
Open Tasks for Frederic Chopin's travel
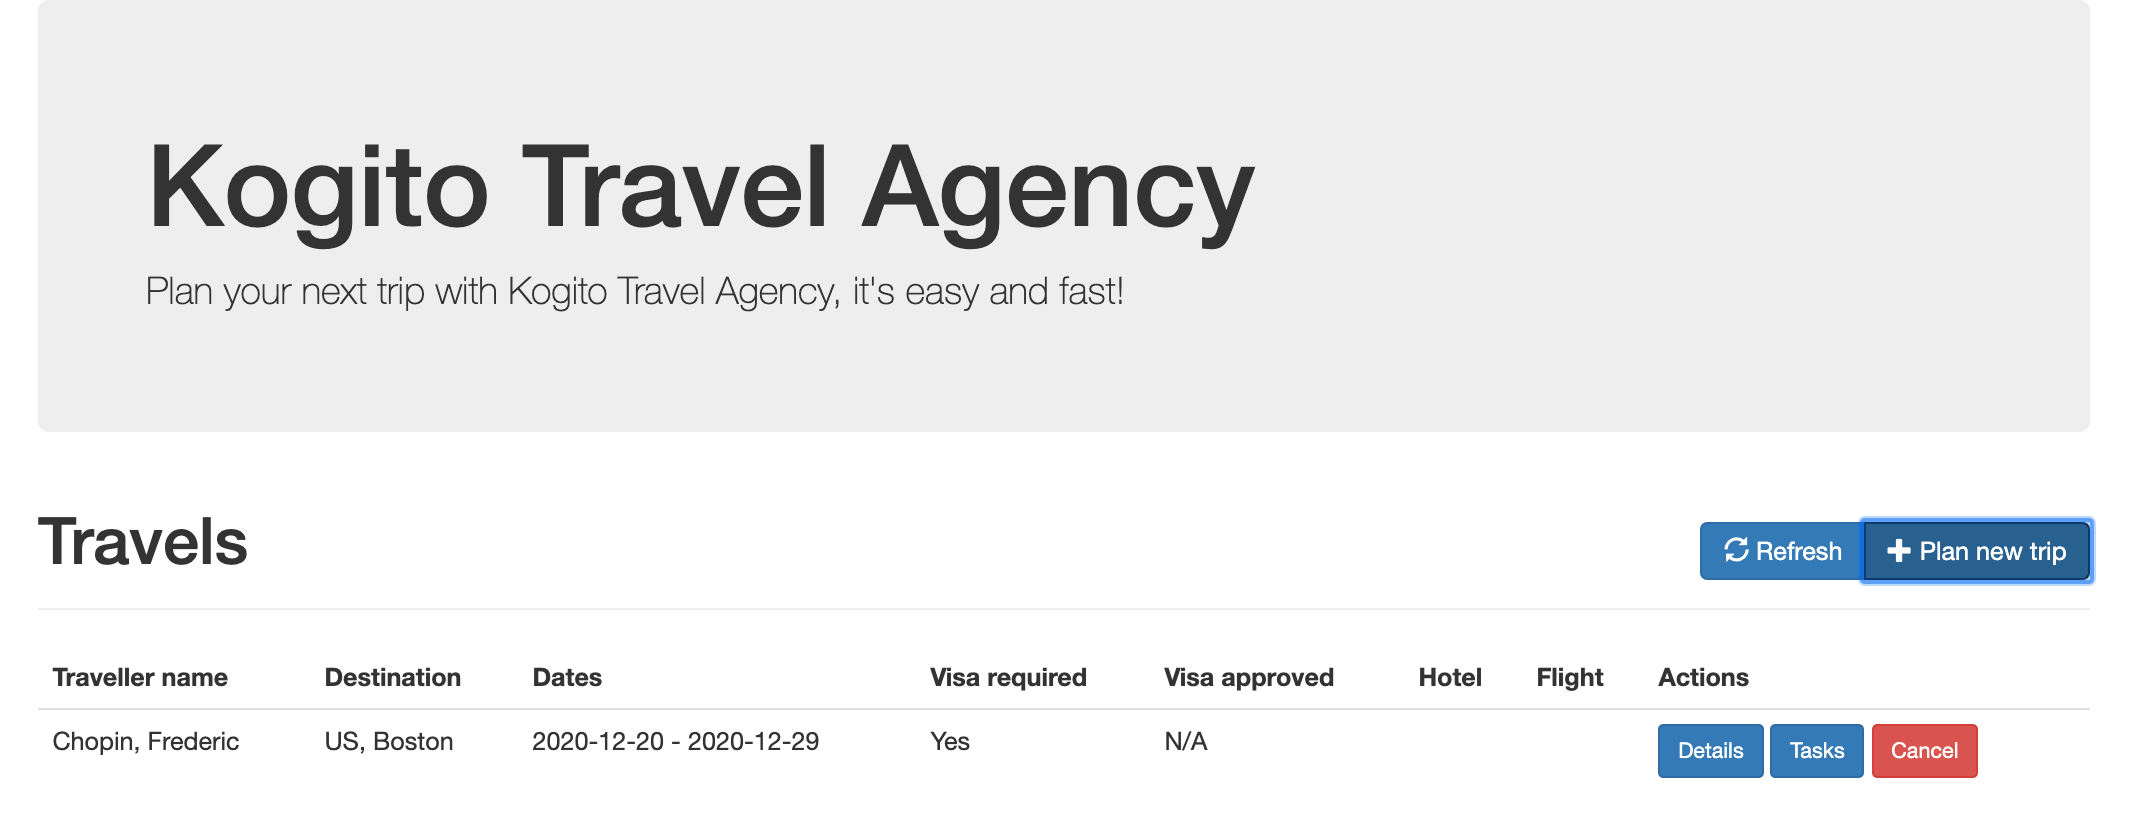point(1817,750)
